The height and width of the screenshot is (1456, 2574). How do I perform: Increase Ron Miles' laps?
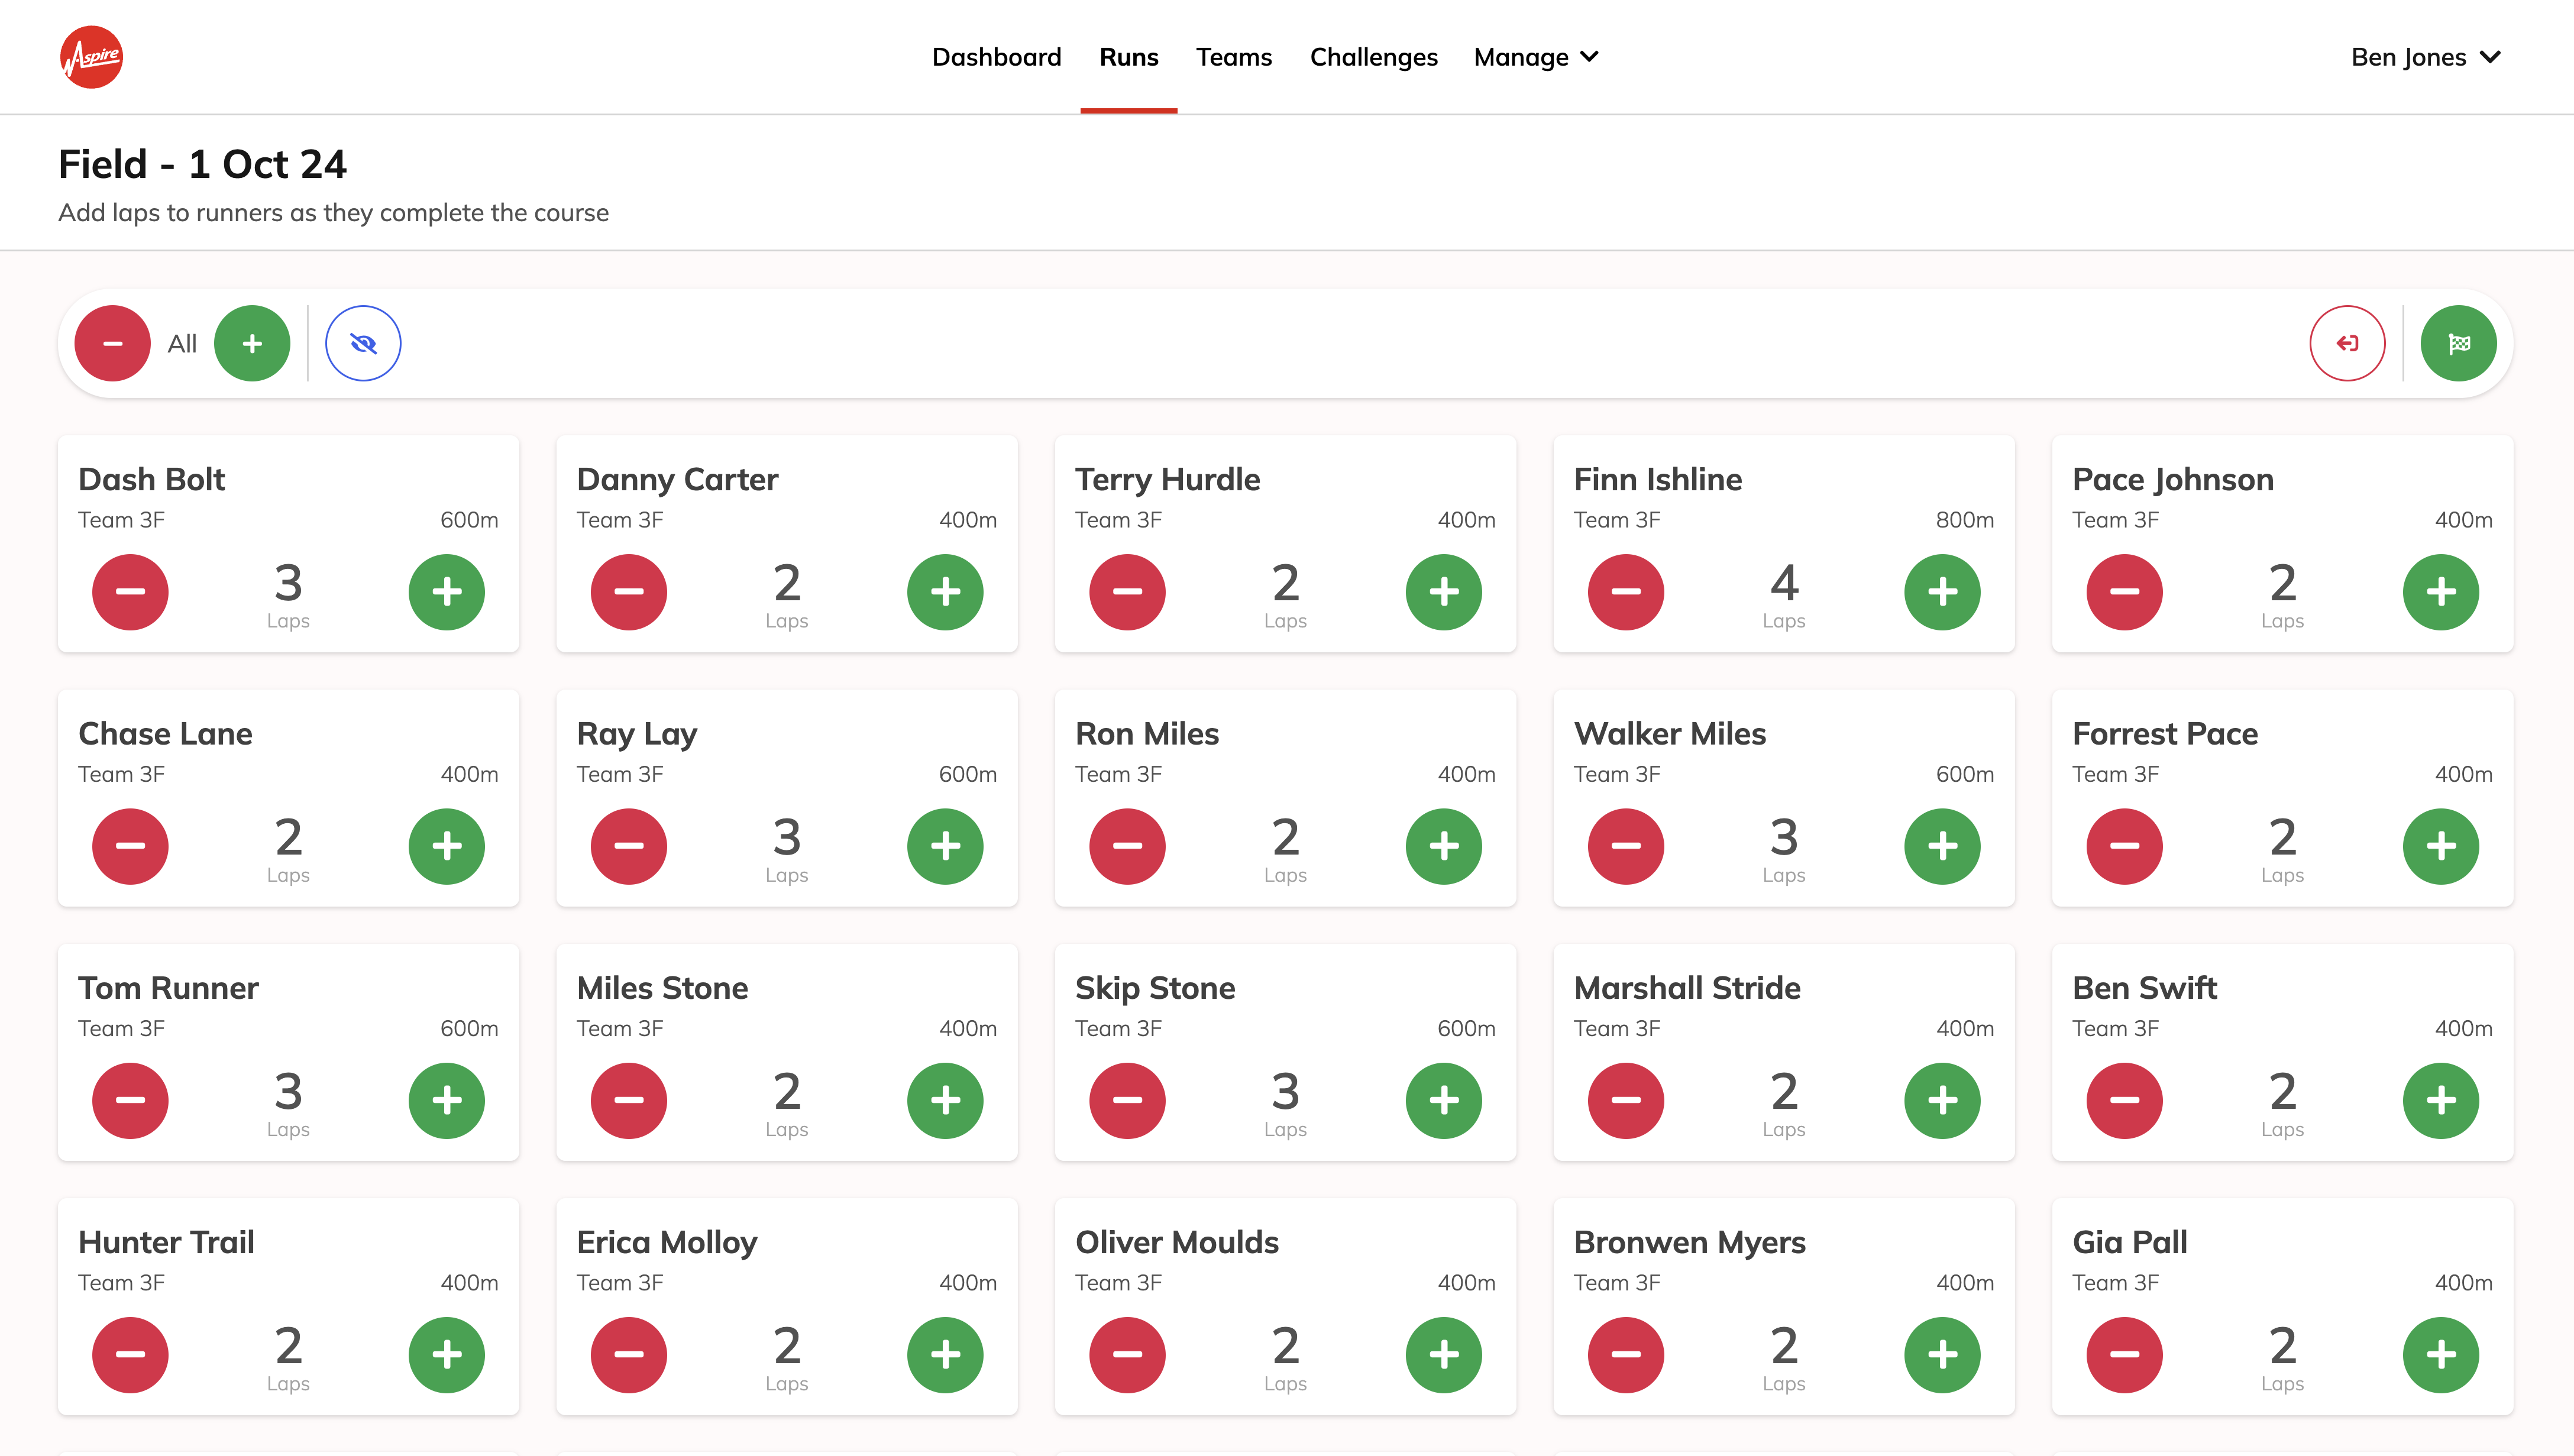point(1444,846)
